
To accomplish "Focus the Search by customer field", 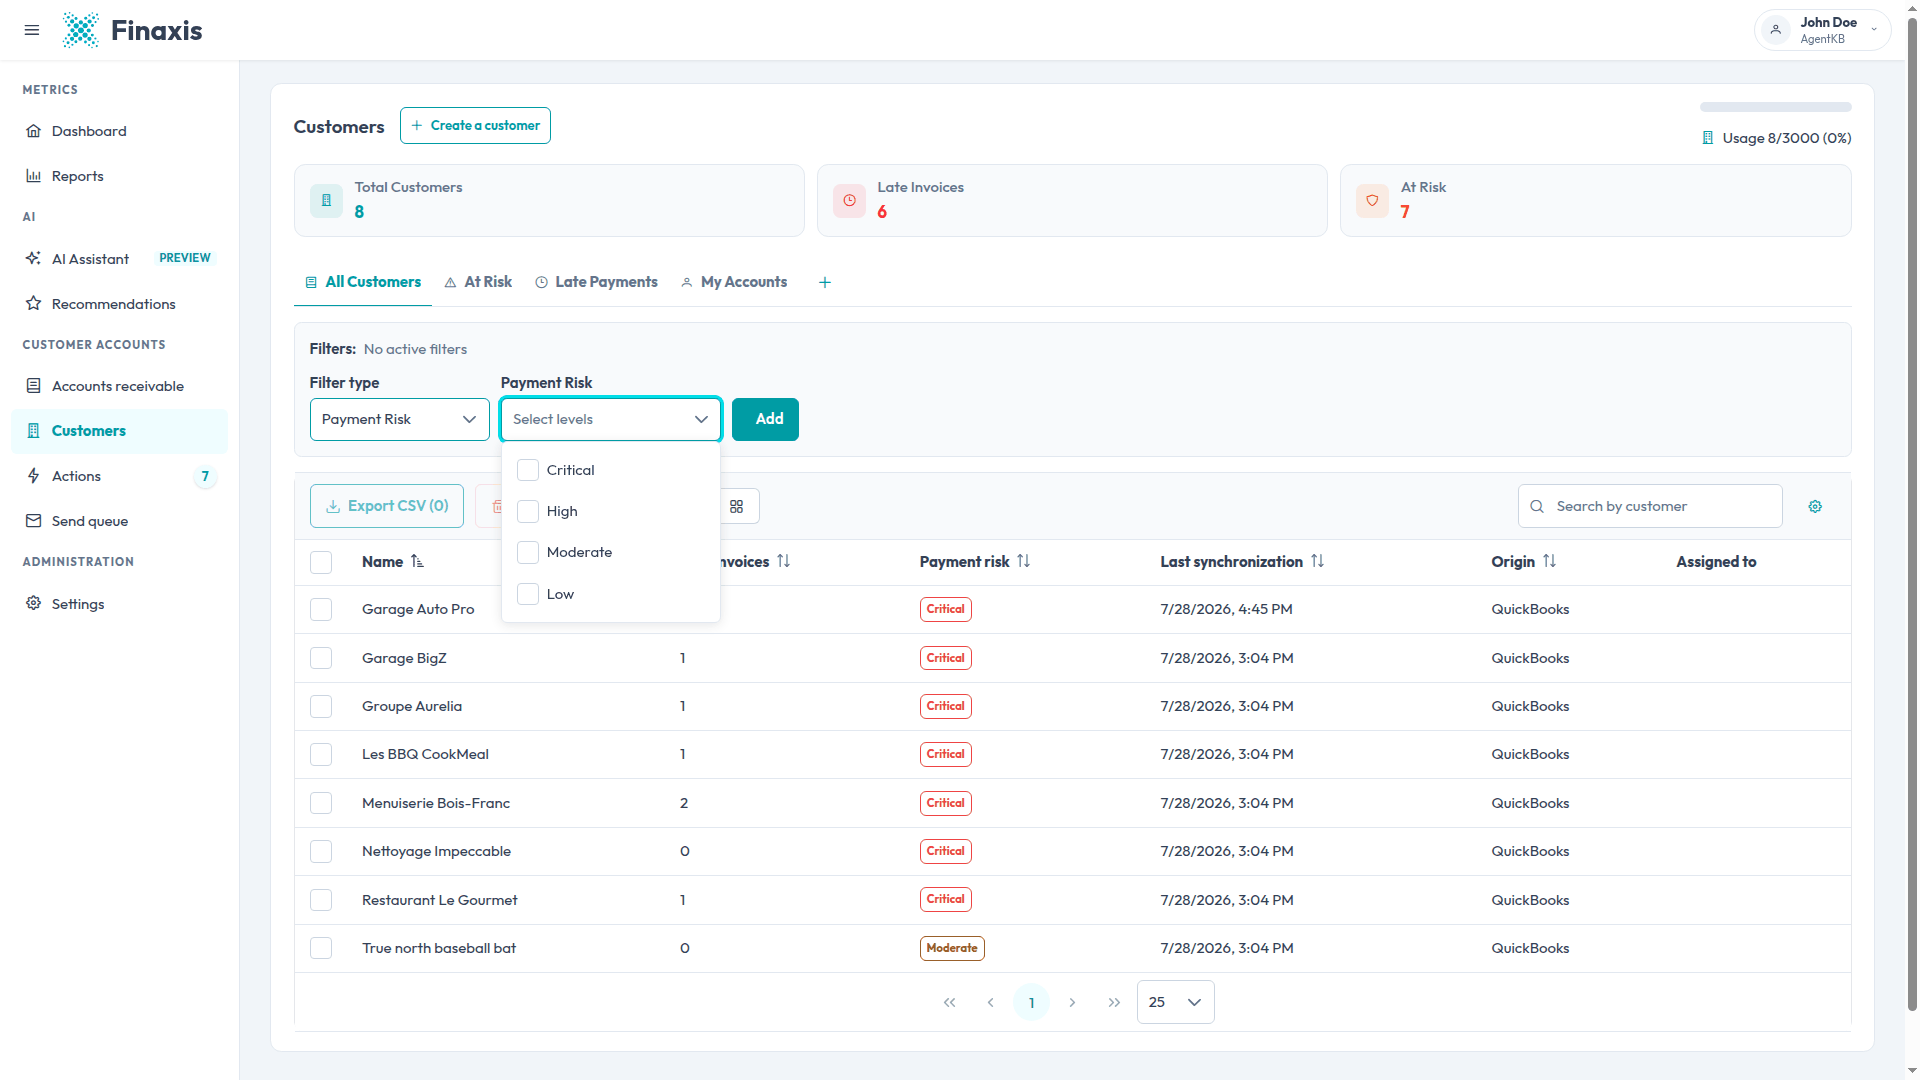I will point(1650,506).
